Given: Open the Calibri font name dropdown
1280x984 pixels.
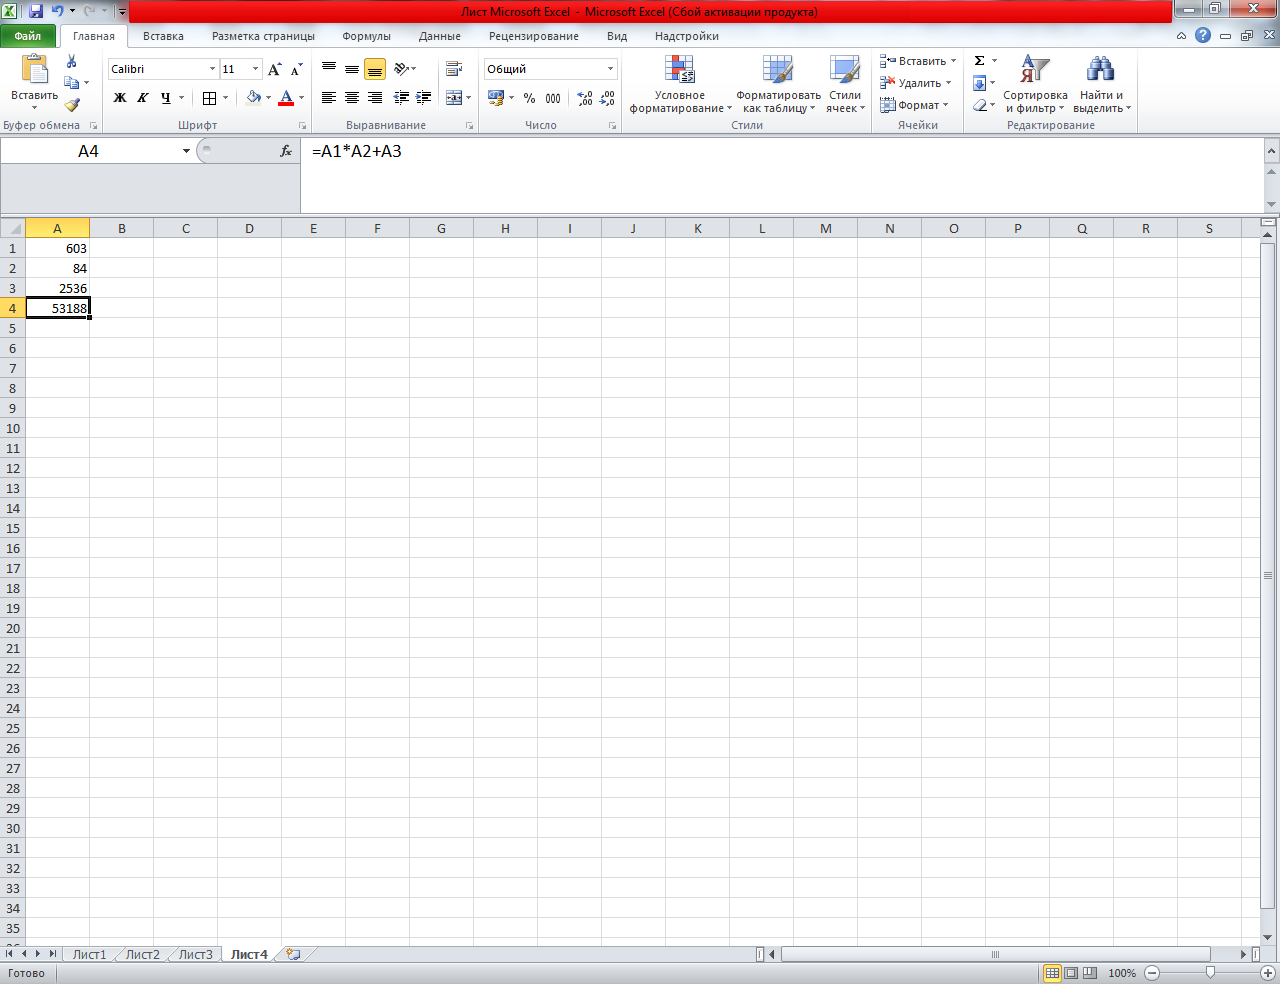Looking at the screenshot, I should coord(212,69).
